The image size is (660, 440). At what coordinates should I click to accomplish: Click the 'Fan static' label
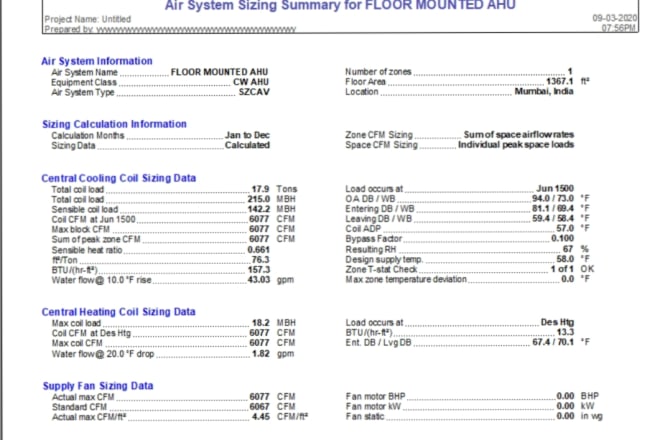pos(365,416)
